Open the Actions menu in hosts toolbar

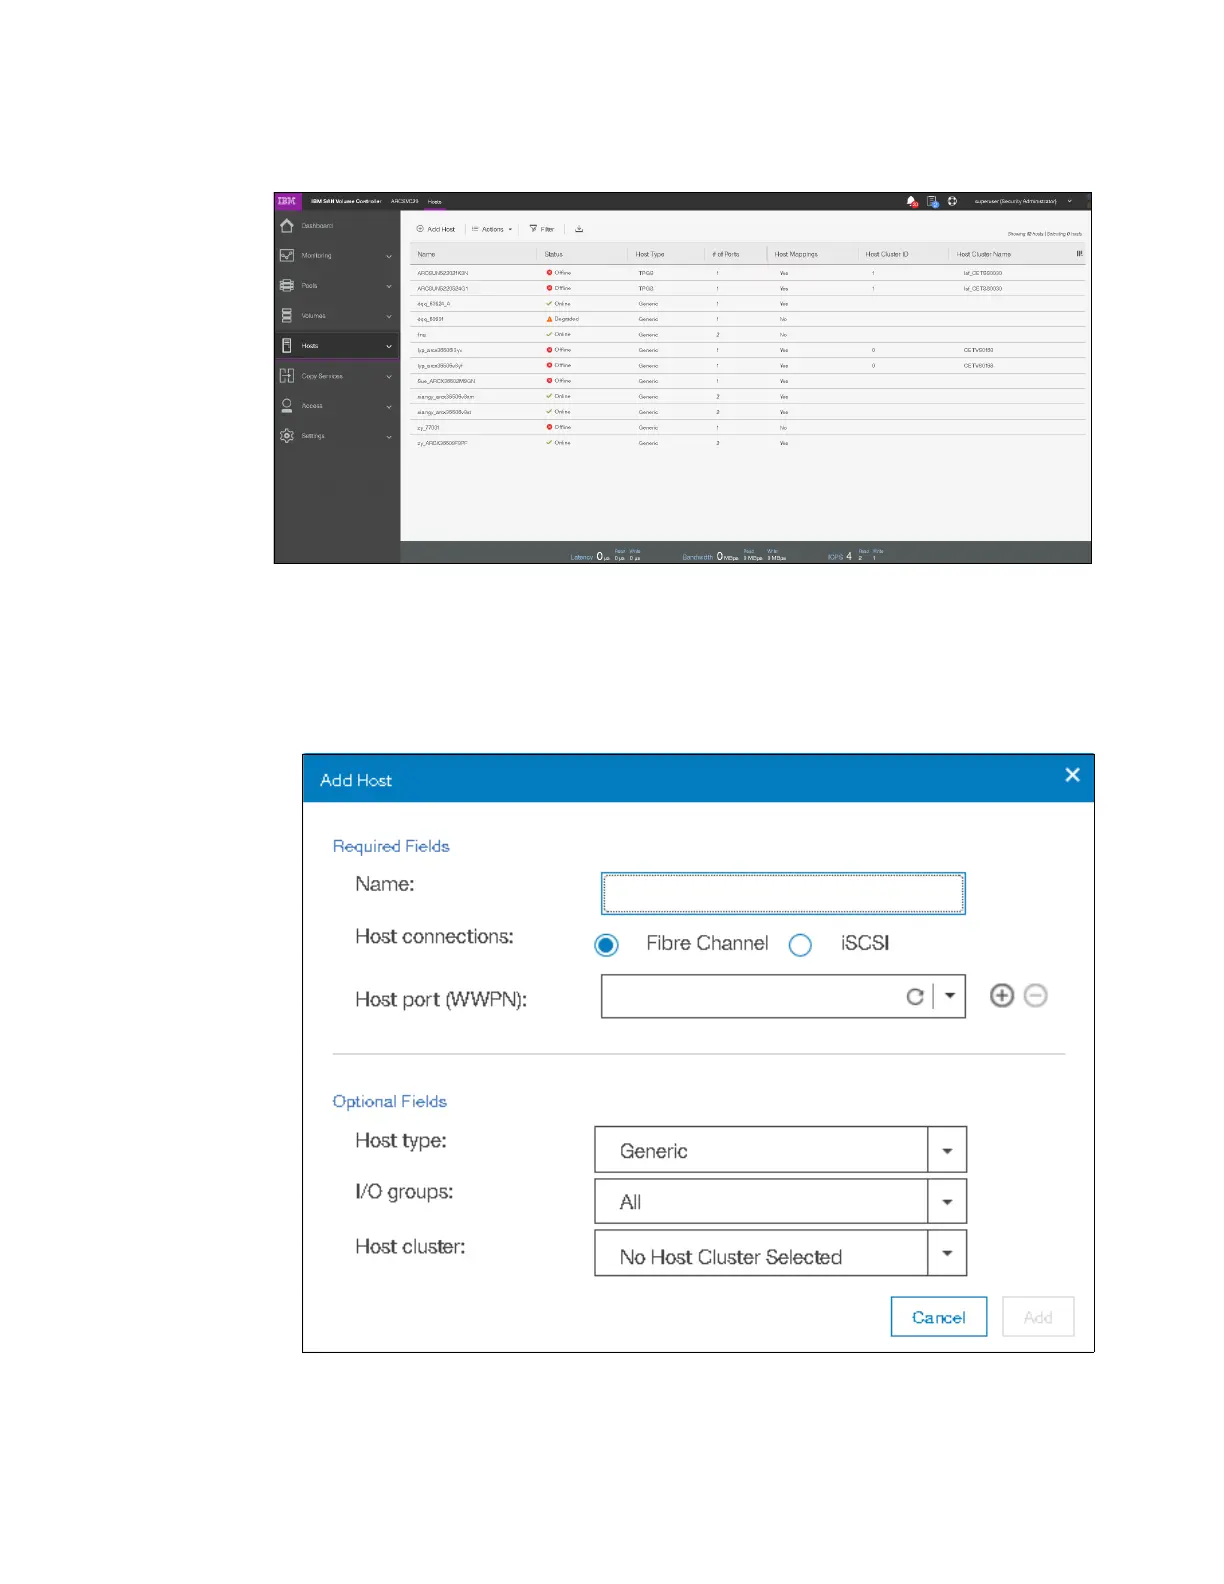[x=492, y=229]
